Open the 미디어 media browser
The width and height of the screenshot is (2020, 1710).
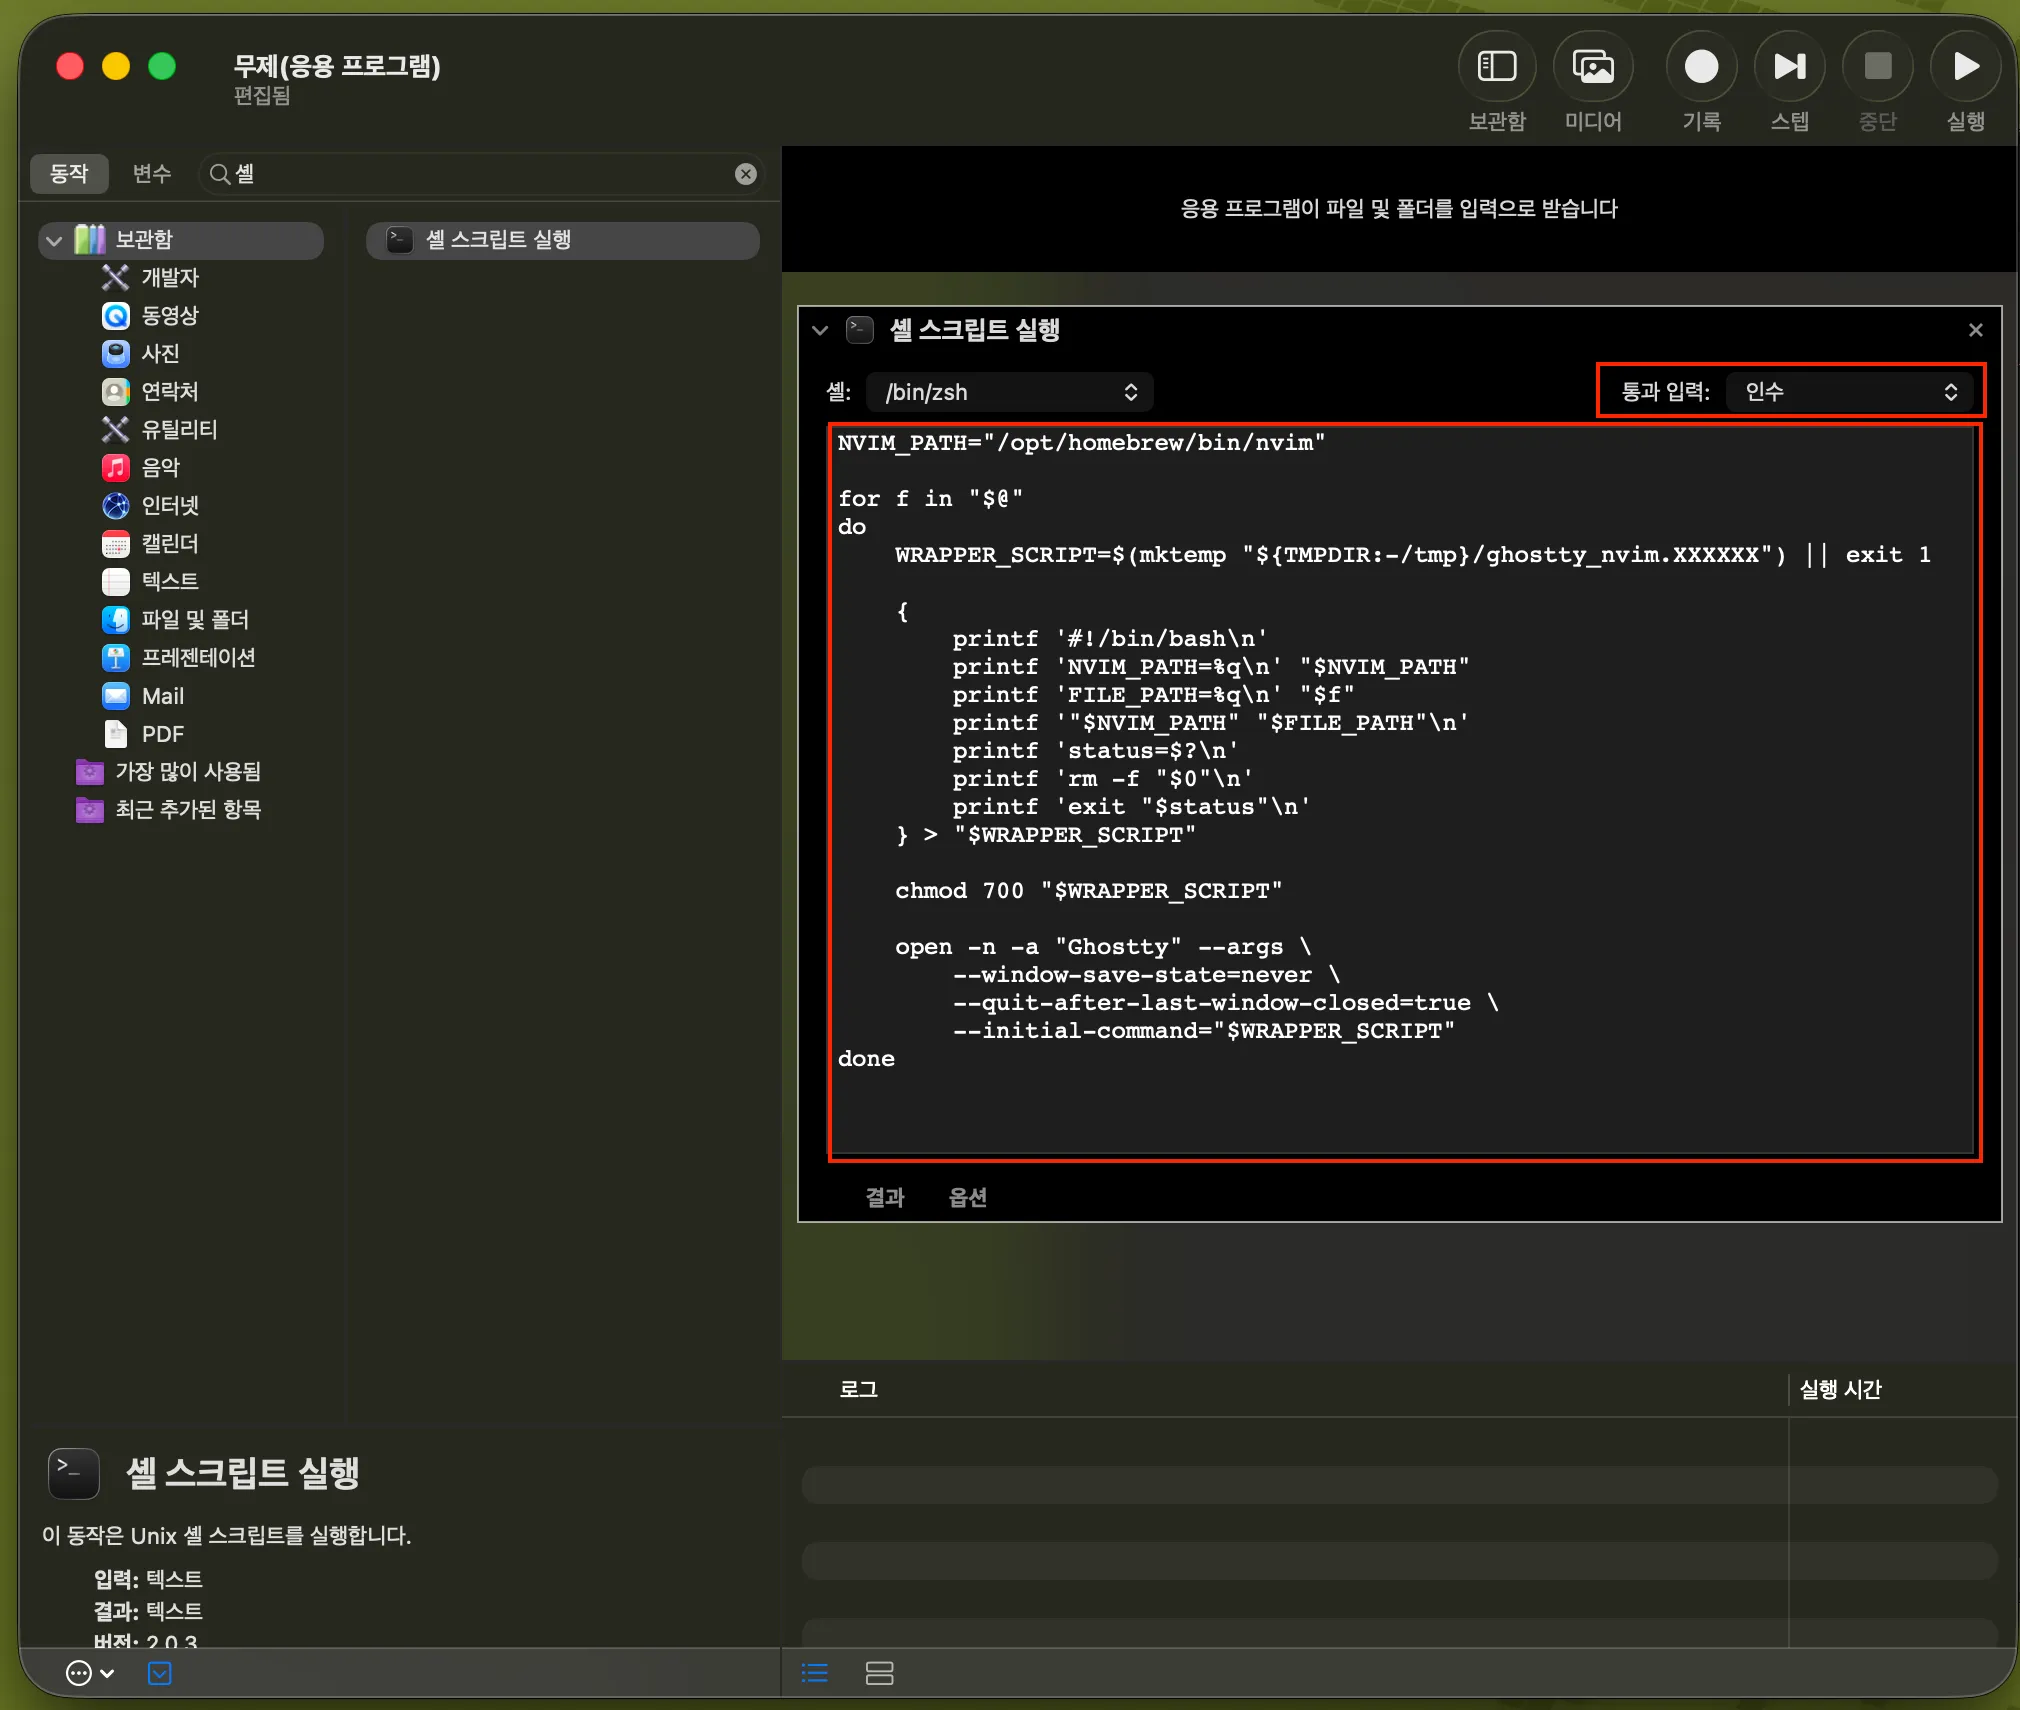[x=1593, y=67]
